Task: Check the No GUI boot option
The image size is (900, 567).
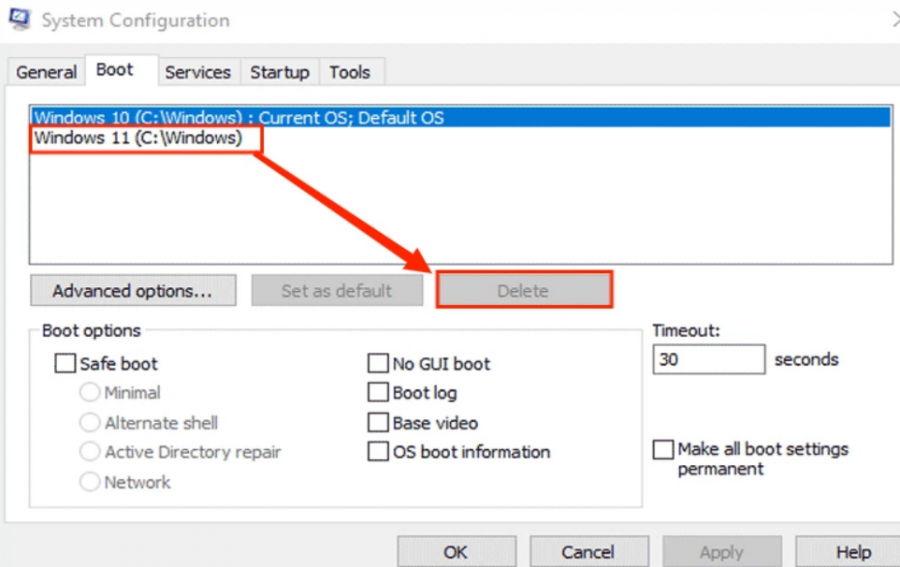Action: tap(378, 364)
